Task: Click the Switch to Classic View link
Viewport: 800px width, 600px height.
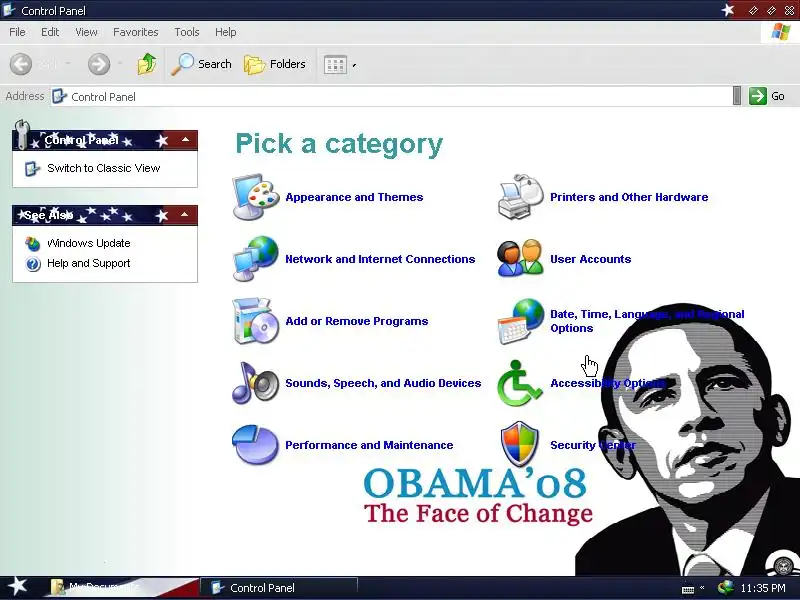Action: coord(104,168)
